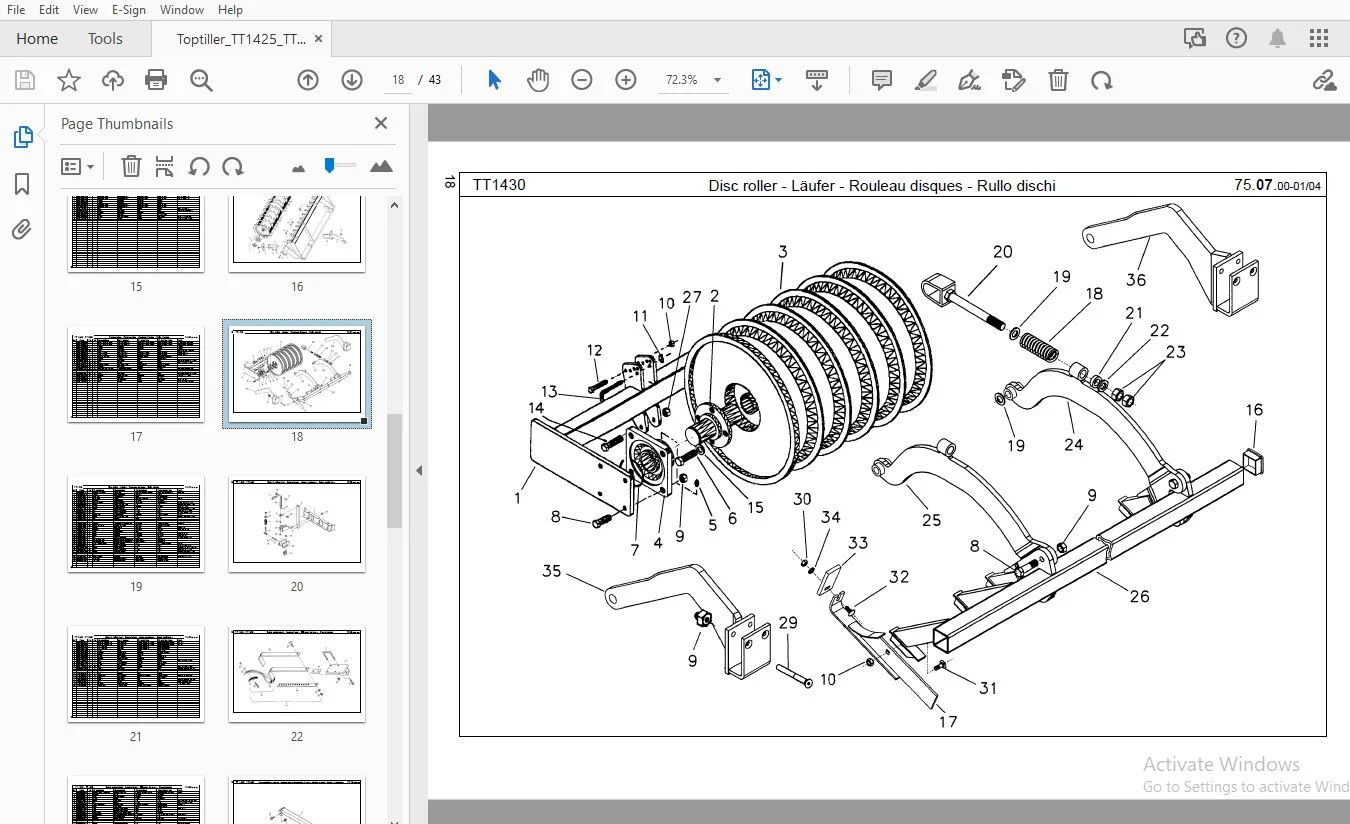Screen dimensions: 1350x824
Task: Click the thumbnails scrollbar up arrow
Action: [394, 205]
